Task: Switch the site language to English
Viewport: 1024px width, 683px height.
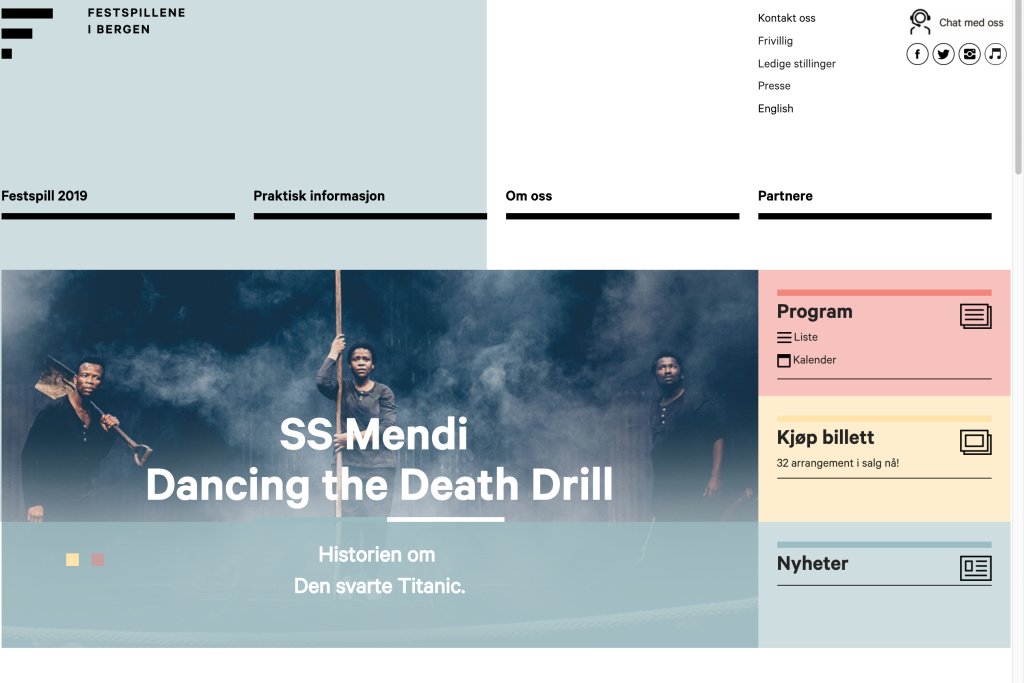Action: click(x=775, y=109)
